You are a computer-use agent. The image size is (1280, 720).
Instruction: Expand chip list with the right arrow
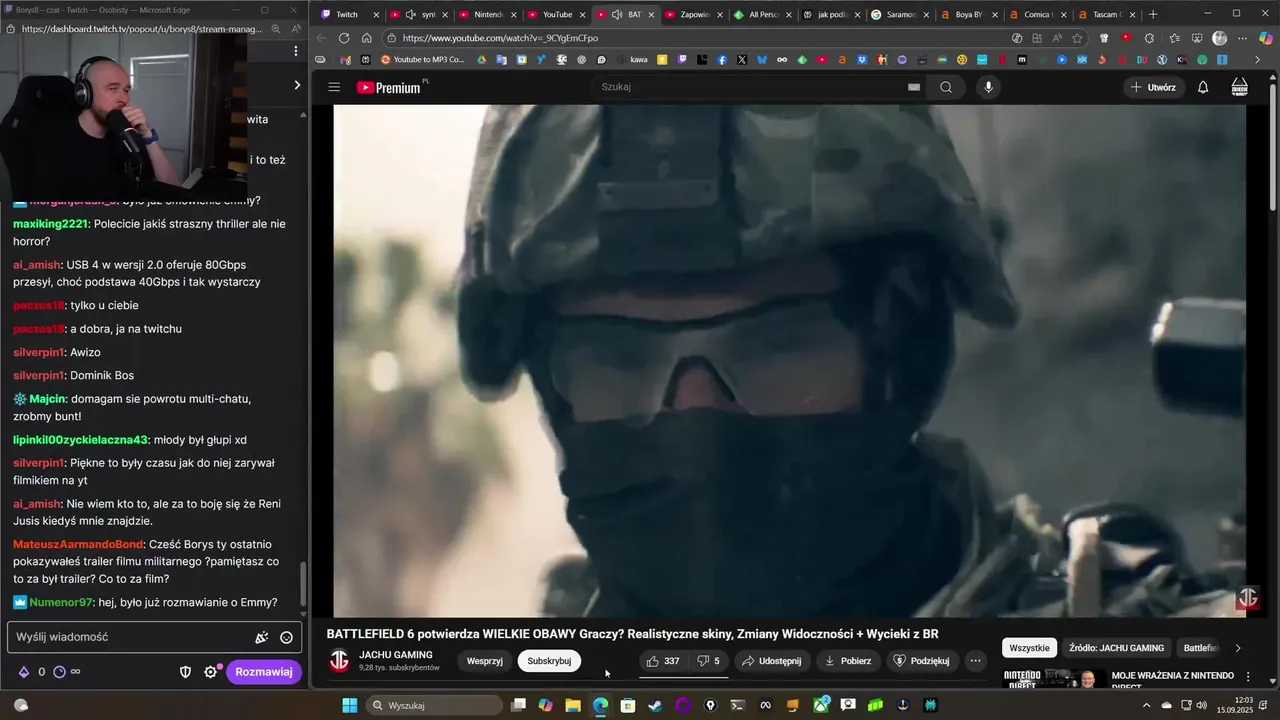1238,648
